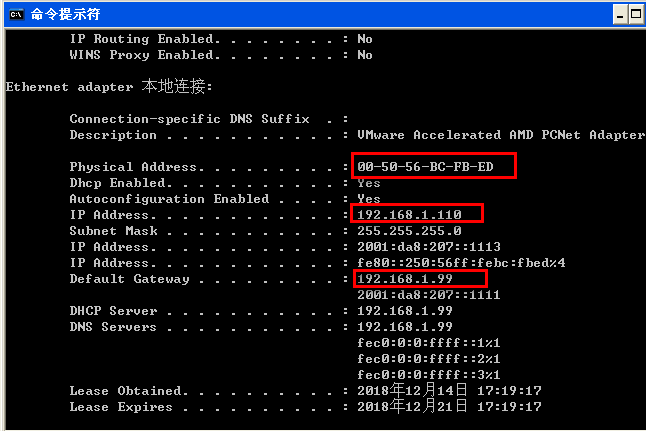646x431 pixels.
Task: Click the VMware Accelerated AMD PCNet description
Action: (x=501, y=135)
